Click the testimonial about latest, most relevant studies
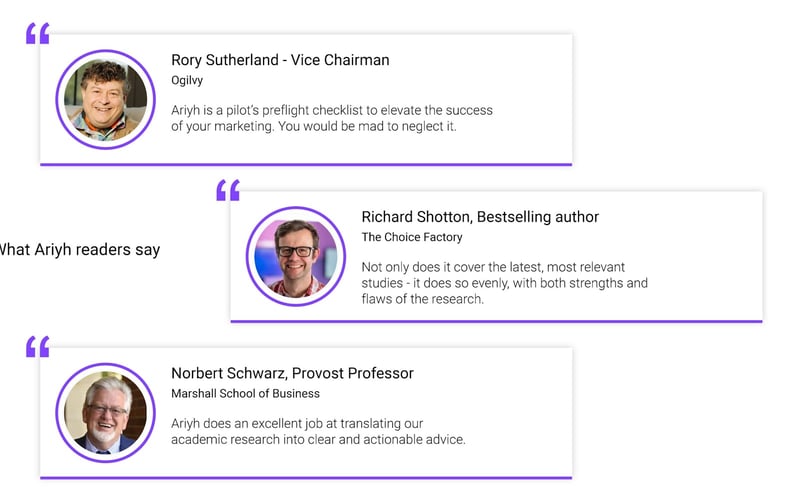 pos(505,283)
